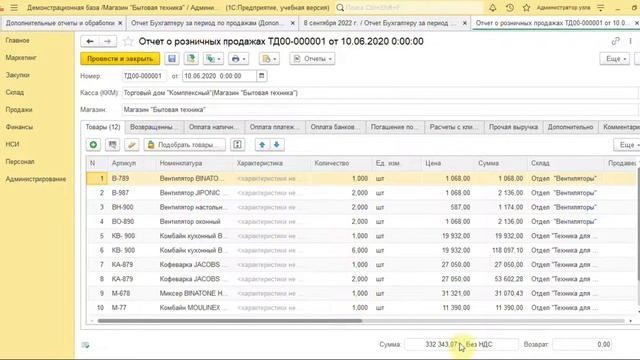The height and width of the screenshot is (360, 640).
Task: Post document icon next to save
Action: tap(191, 59)
